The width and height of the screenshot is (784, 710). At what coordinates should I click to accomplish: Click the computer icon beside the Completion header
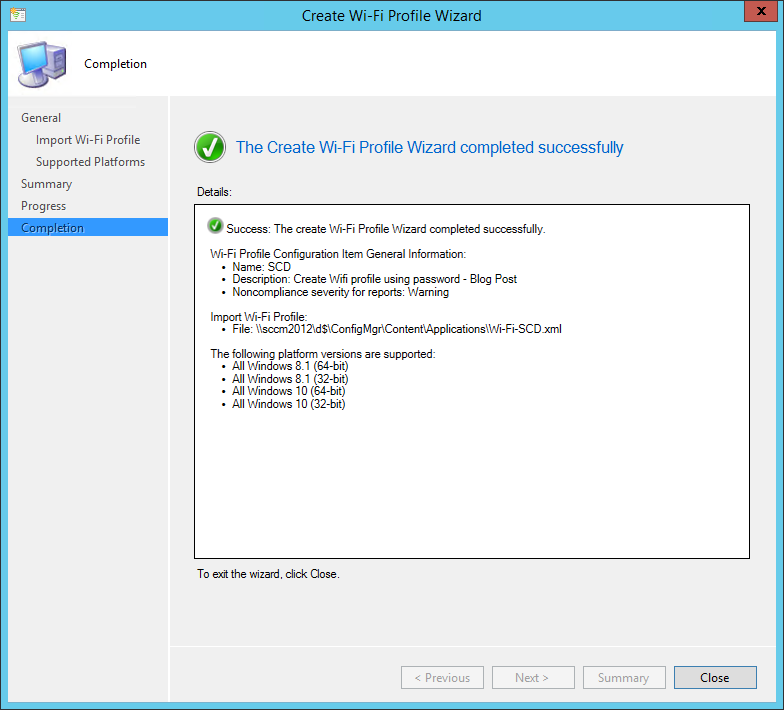[x=42, y=64]
